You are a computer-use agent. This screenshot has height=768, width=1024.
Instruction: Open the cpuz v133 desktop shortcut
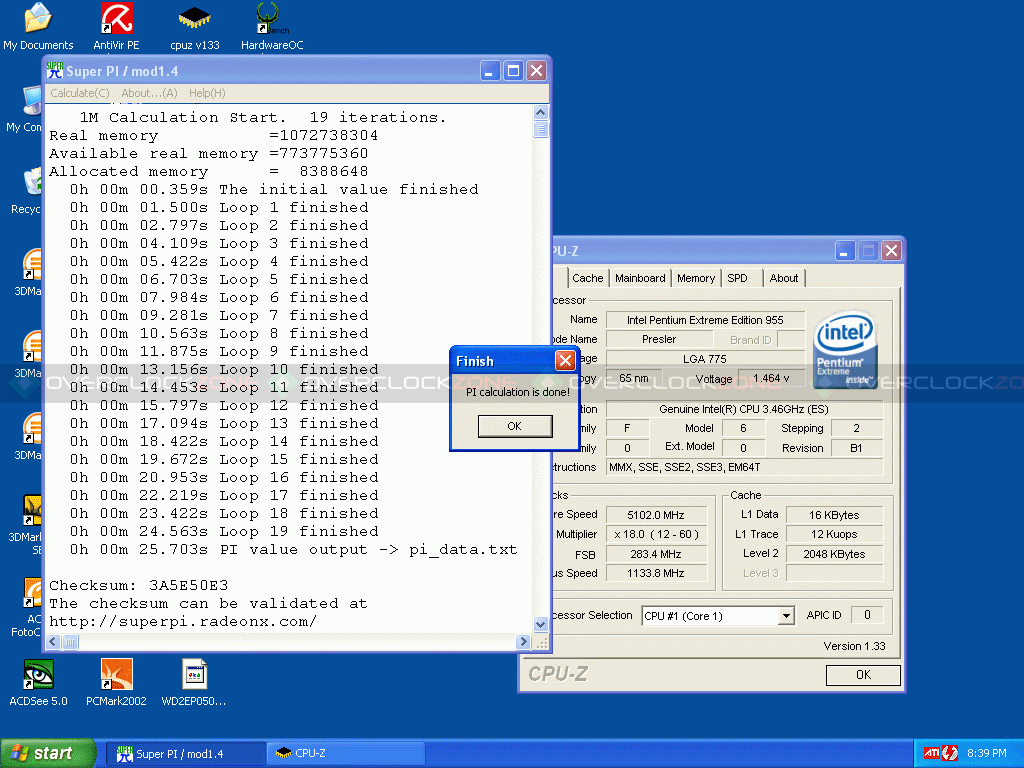click(195, 26)
